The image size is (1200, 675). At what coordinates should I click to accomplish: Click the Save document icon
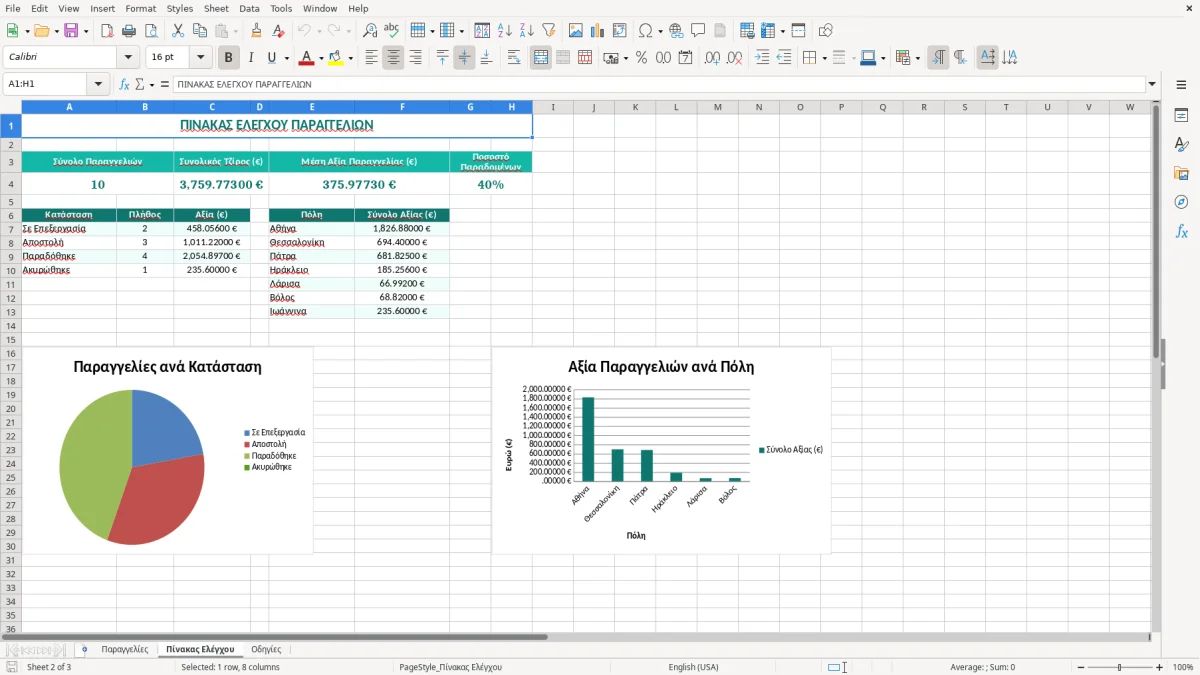tap(71, 31)
